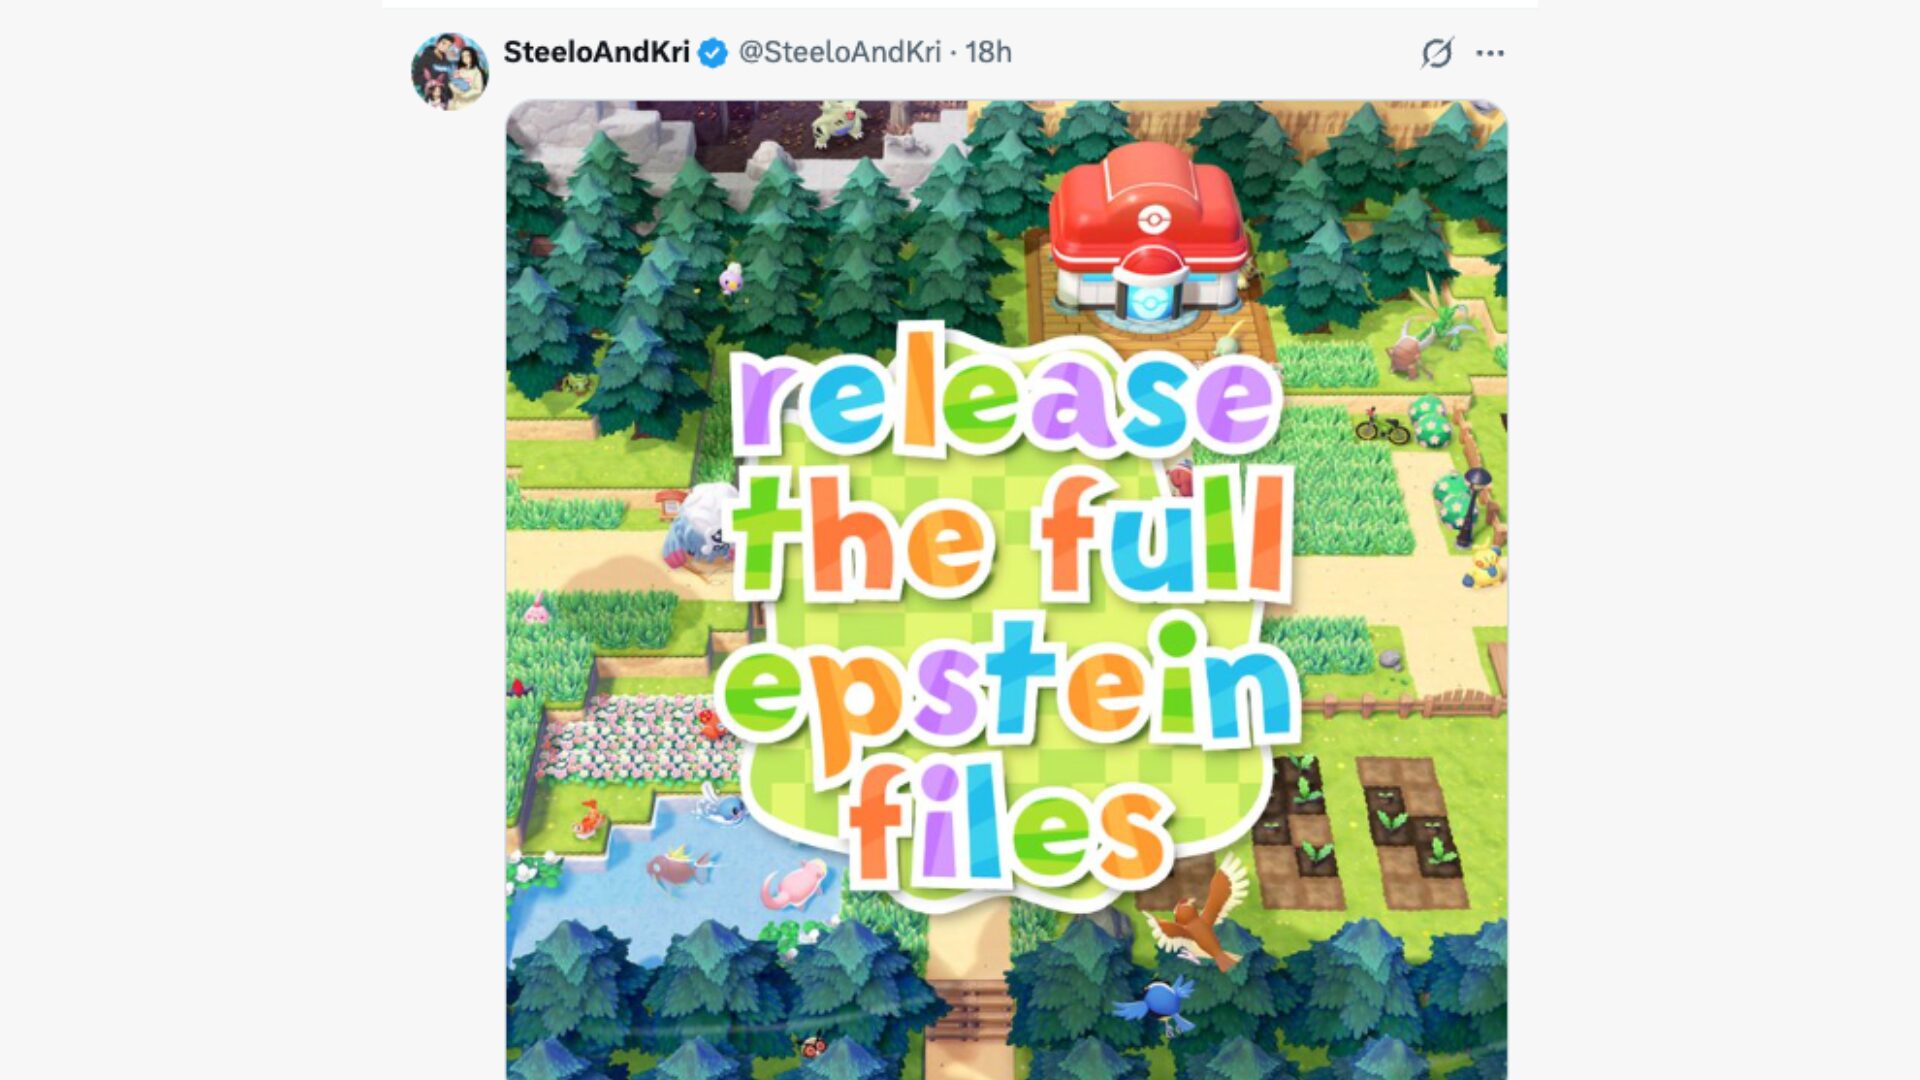The image size is (1920, 1080).
Task: Click the Grok explain-post icon
Action: click(x=1437, y=53)
